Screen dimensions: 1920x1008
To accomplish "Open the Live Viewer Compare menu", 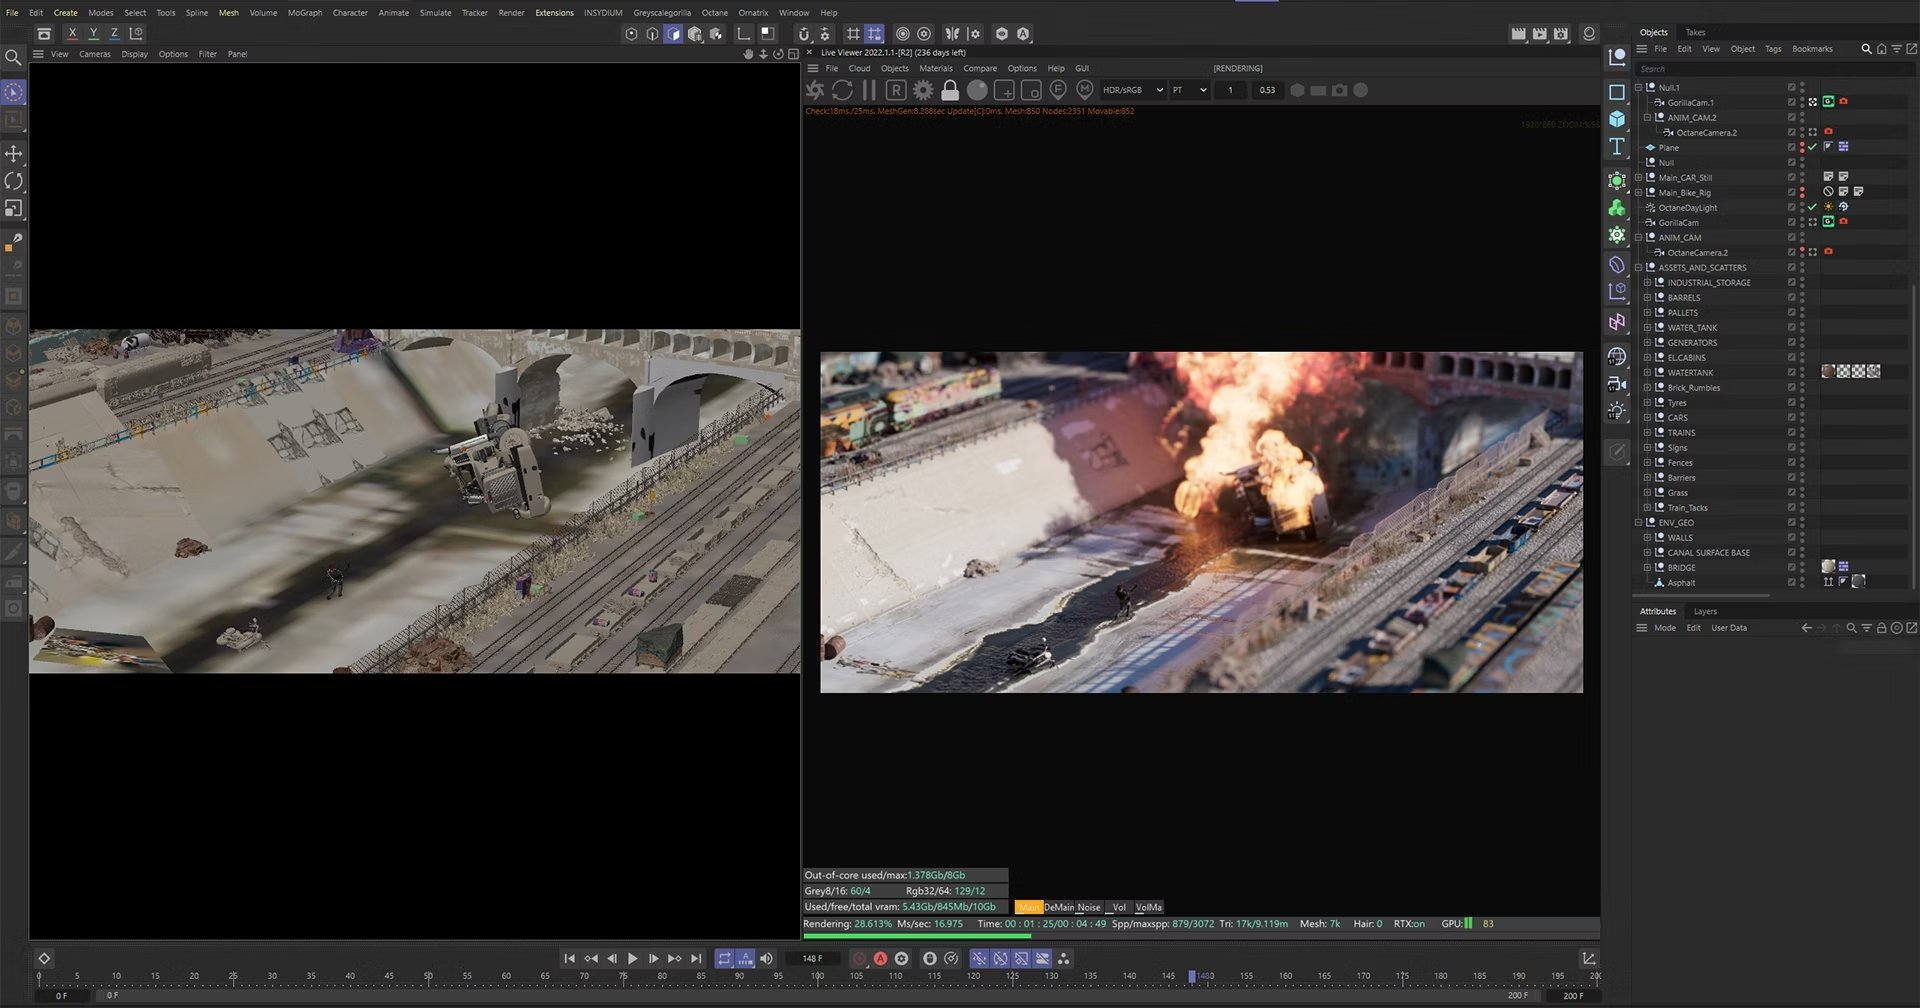I will pos(980,68).
